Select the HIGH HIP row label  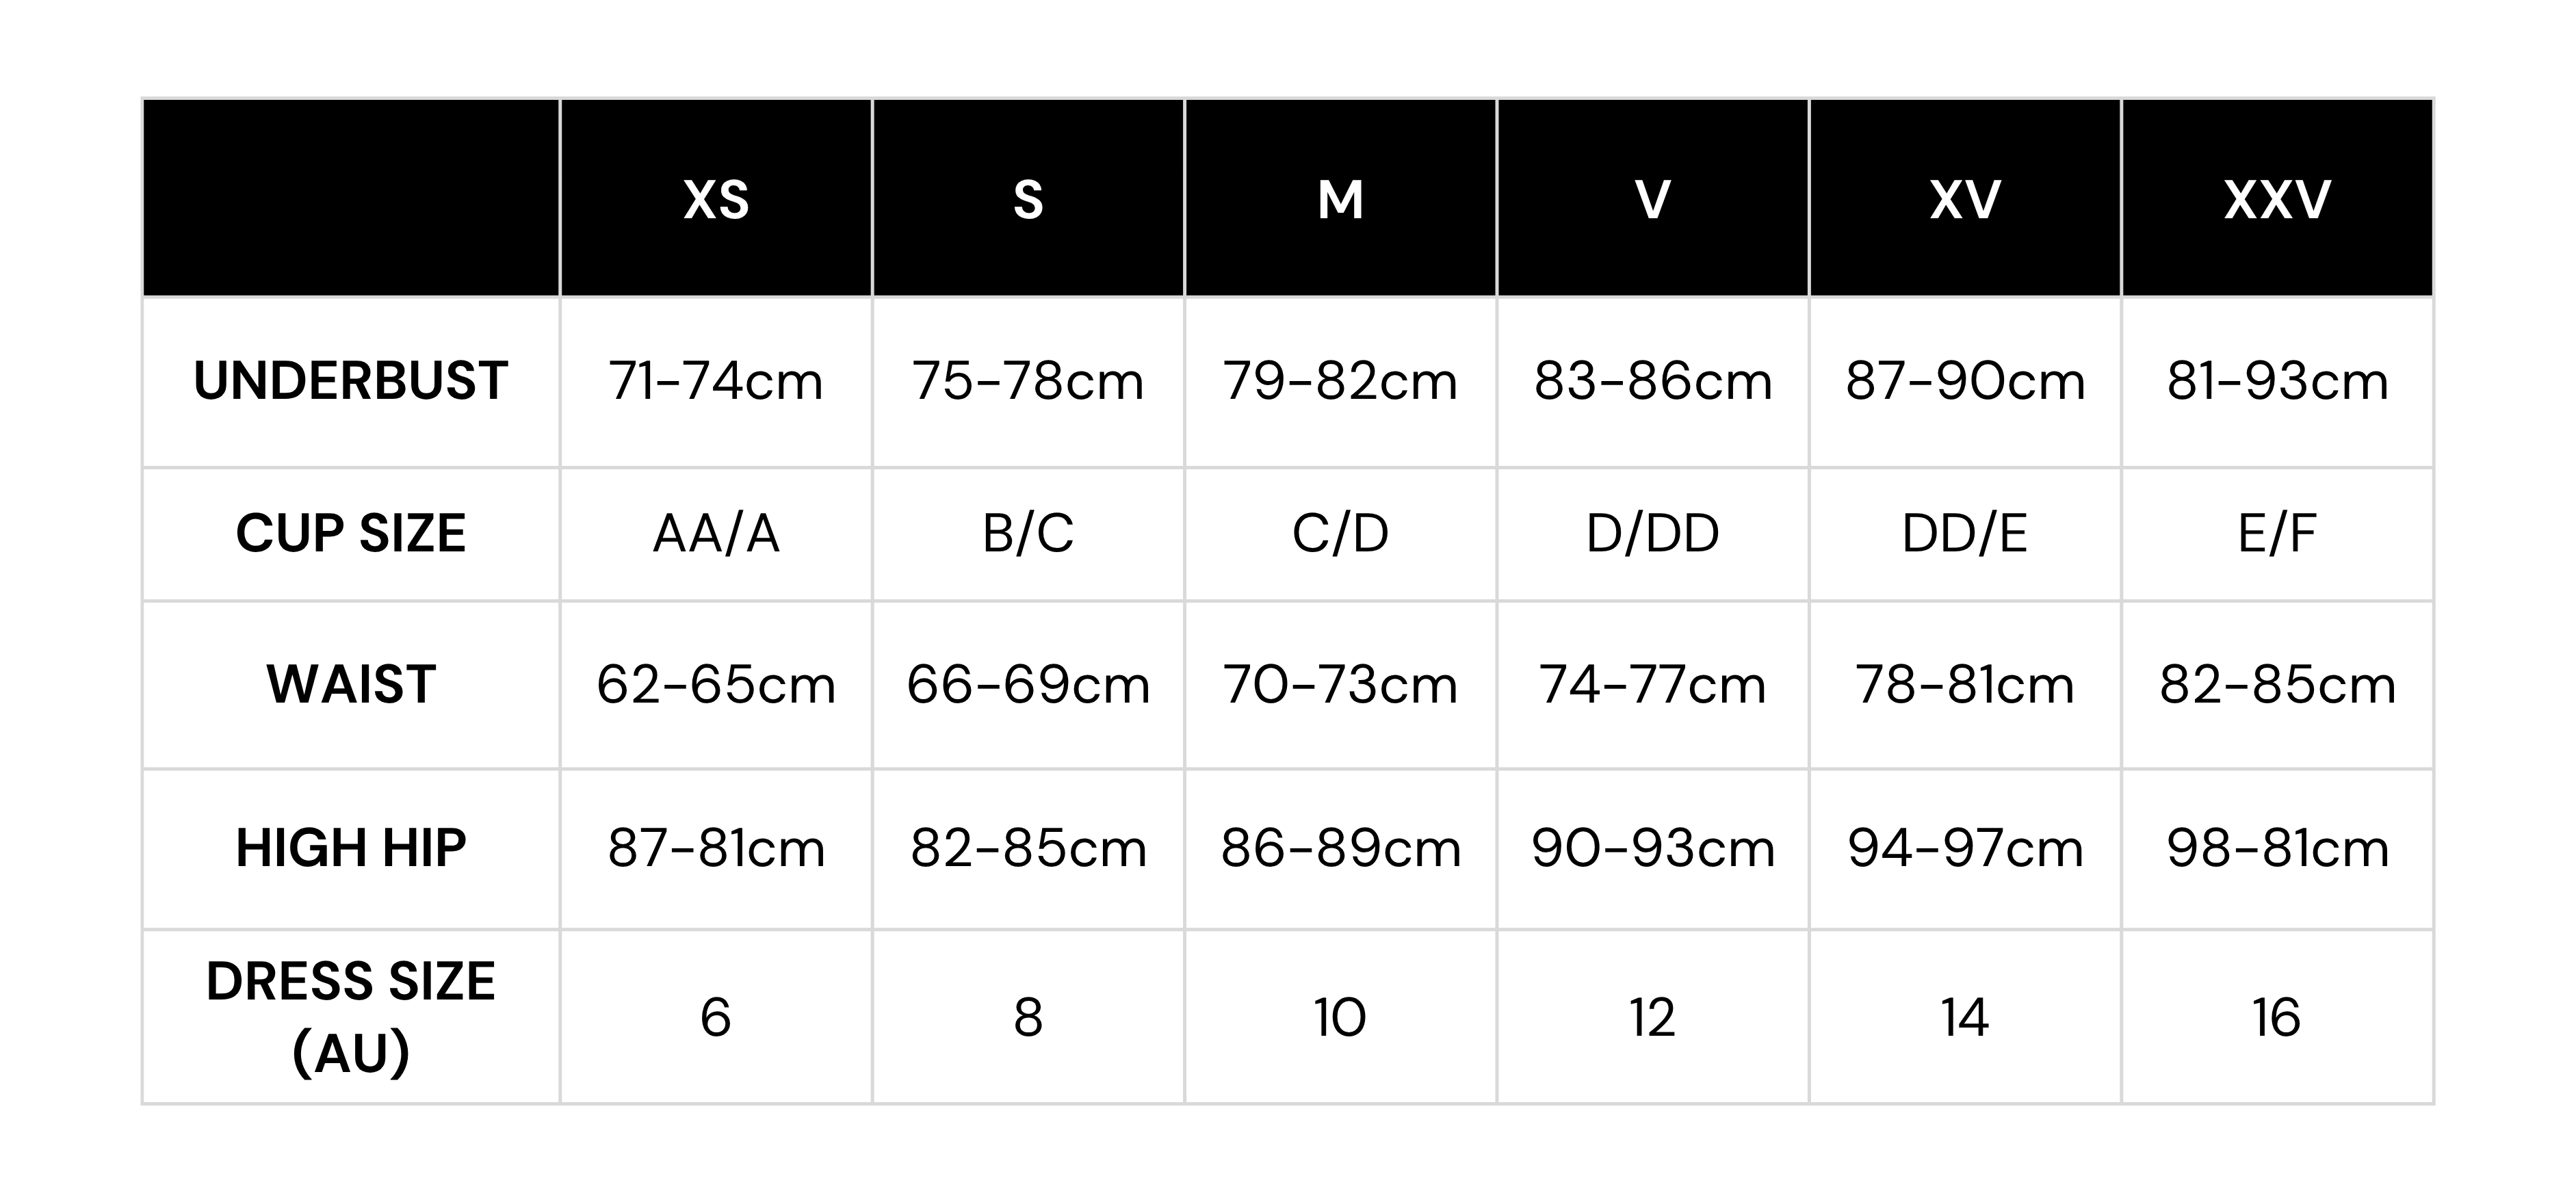[351, 848]
